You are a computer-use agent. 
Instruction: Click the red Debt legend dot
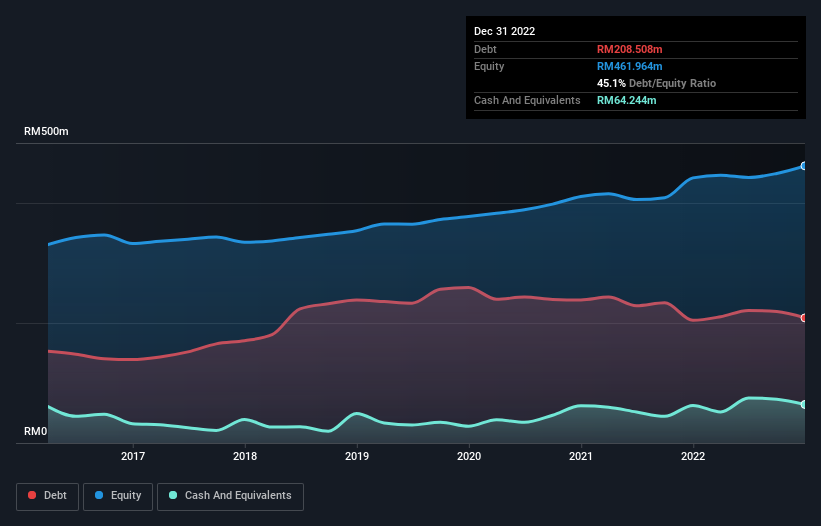[x=32, y=495]
